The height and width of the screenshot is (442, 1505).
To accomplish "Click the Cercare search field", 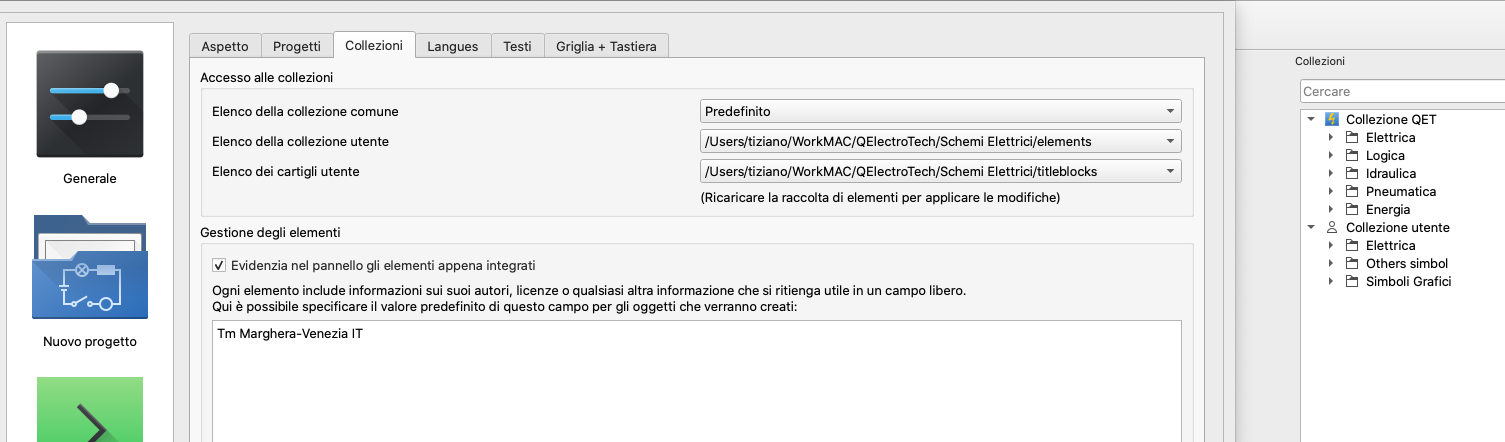I will 1400,91.
